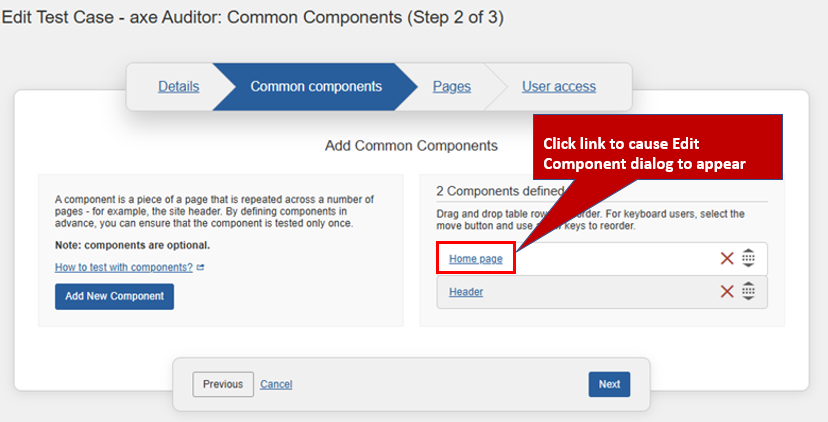Go to the Details step
Viewport: 828px width, 422px height.
tap(178, 87)
